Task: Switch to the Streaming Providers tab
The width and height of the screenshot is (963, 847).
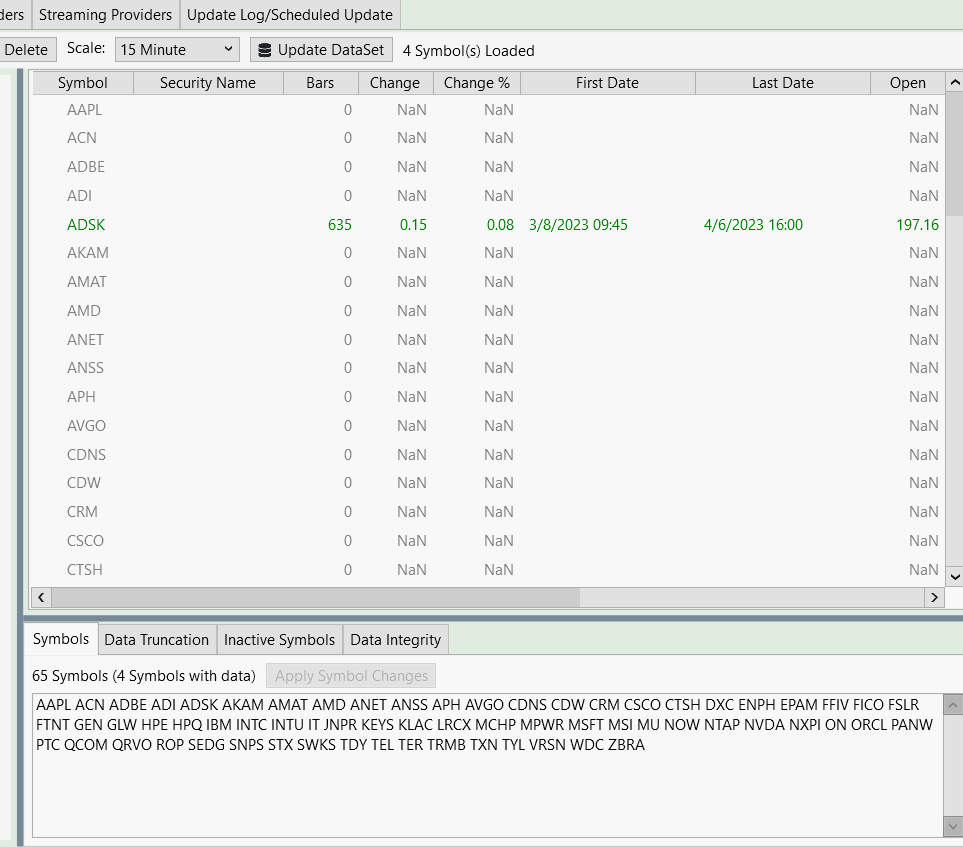Action: tap(105, 15)
